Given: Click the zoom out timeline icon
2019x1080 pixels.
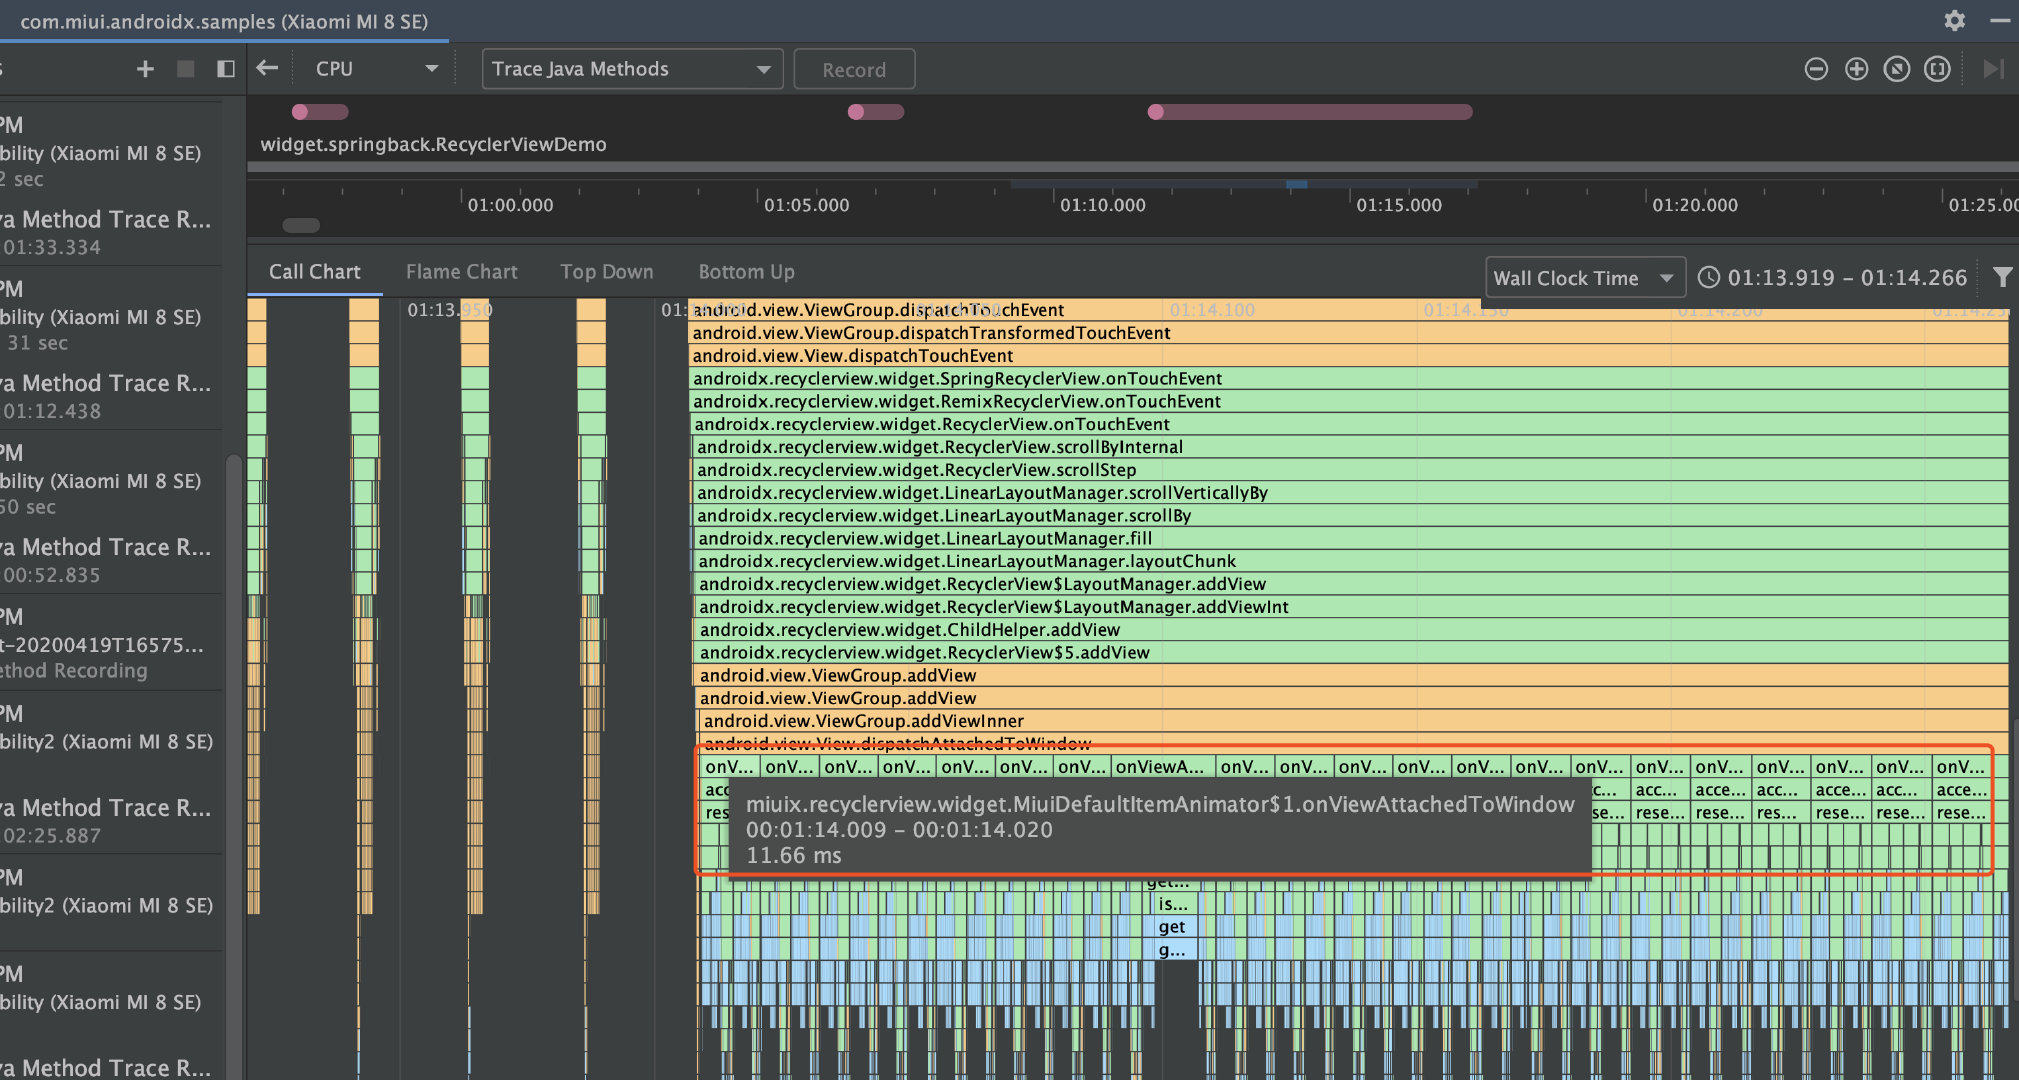Looking at the screenshot, I should pos(1816,69).
